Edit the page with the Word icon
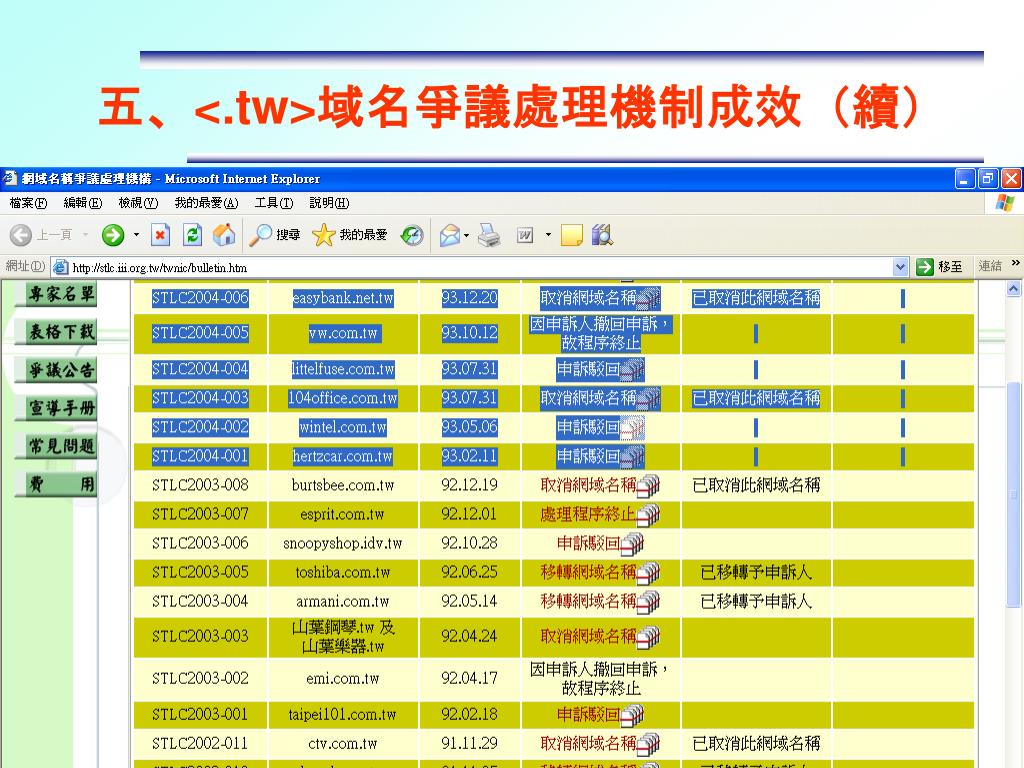 pos(525,235)
